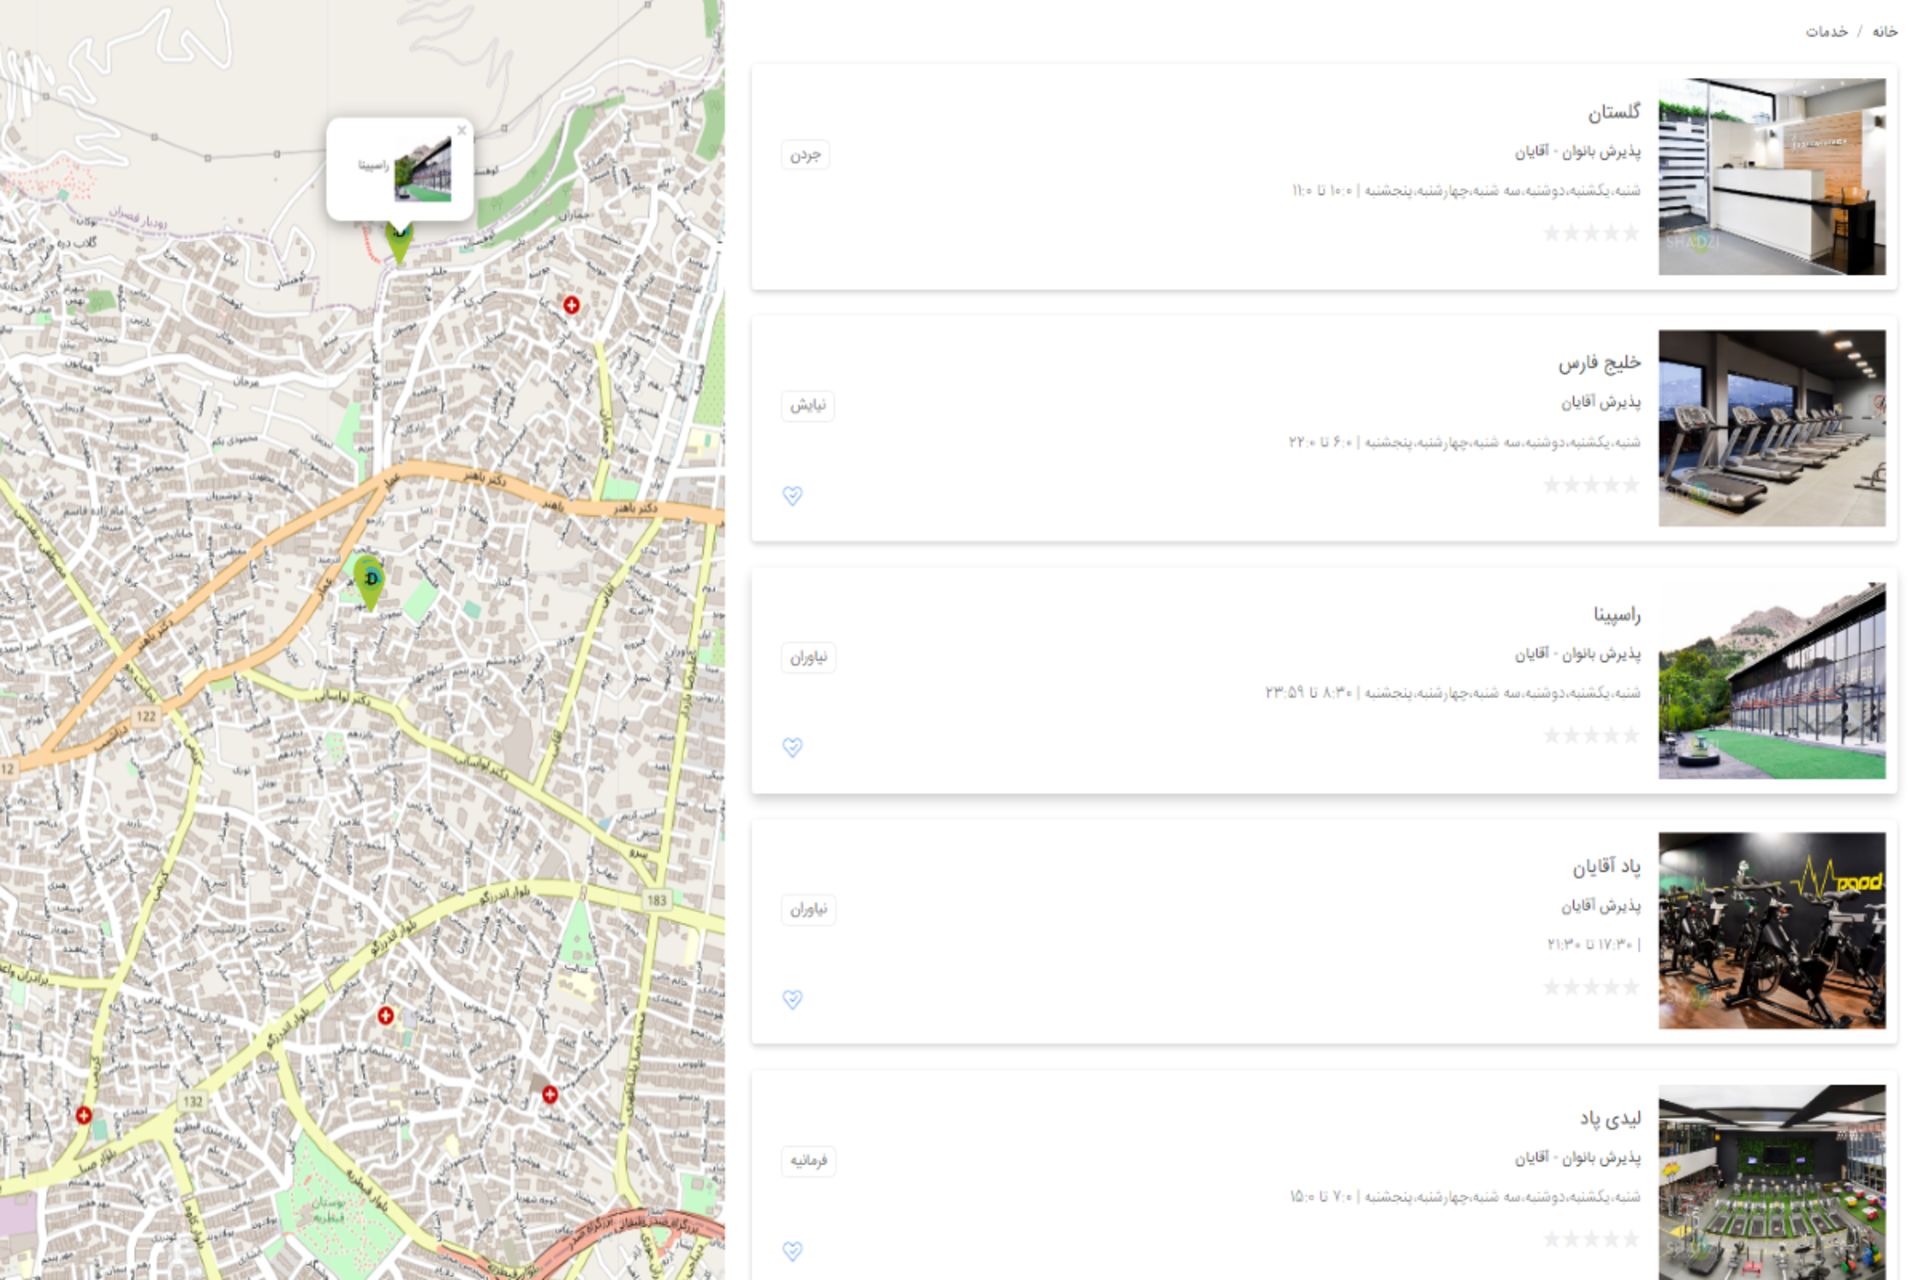Click the thumbnail inside the map popup
This screenshot has width=1920, height=1280.
(x=423, y=170)
